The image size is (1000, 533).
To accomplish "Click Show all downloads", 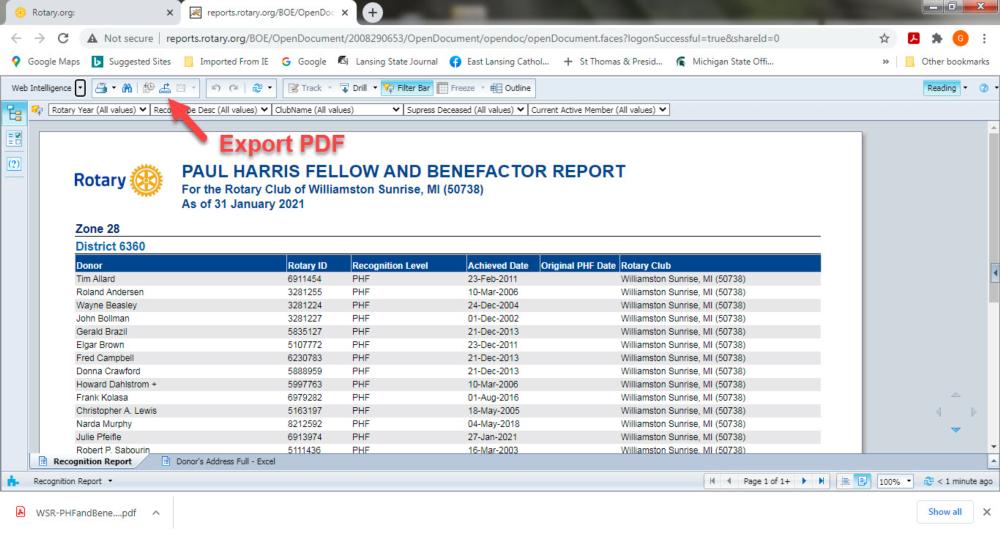I will click(x=945, y=512).
